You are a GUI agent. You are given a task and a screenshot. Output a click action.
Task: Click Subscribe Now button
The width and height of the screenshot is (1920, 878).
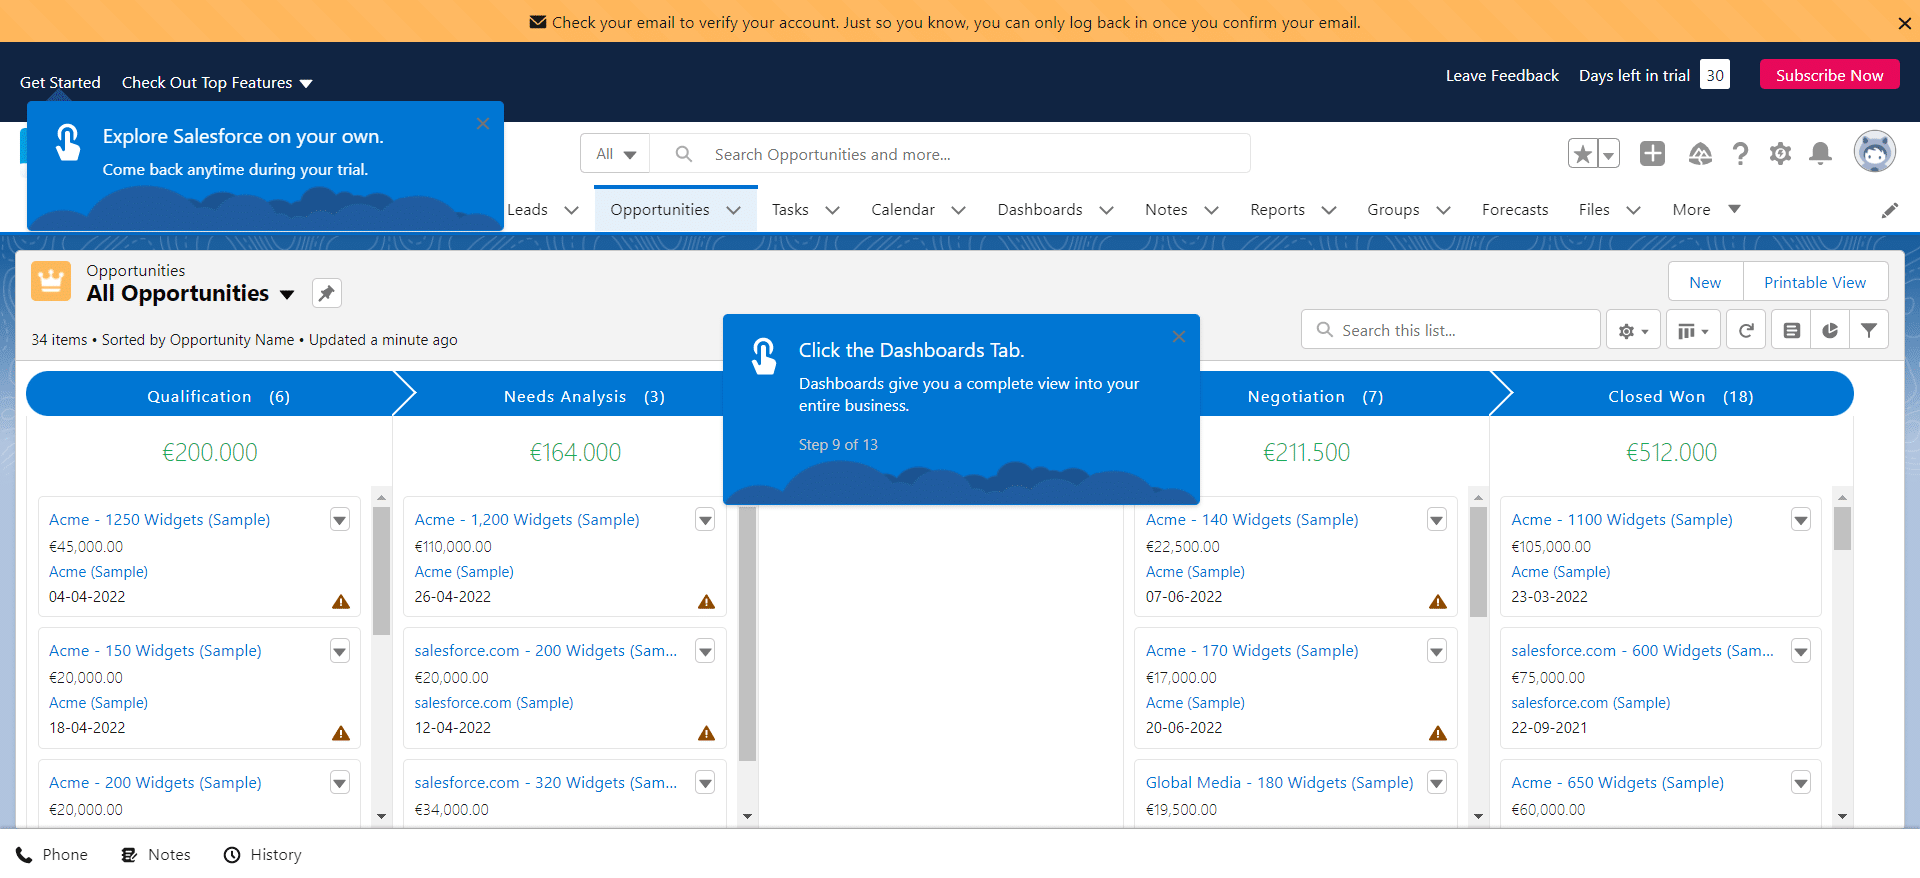pos(1829,75)
